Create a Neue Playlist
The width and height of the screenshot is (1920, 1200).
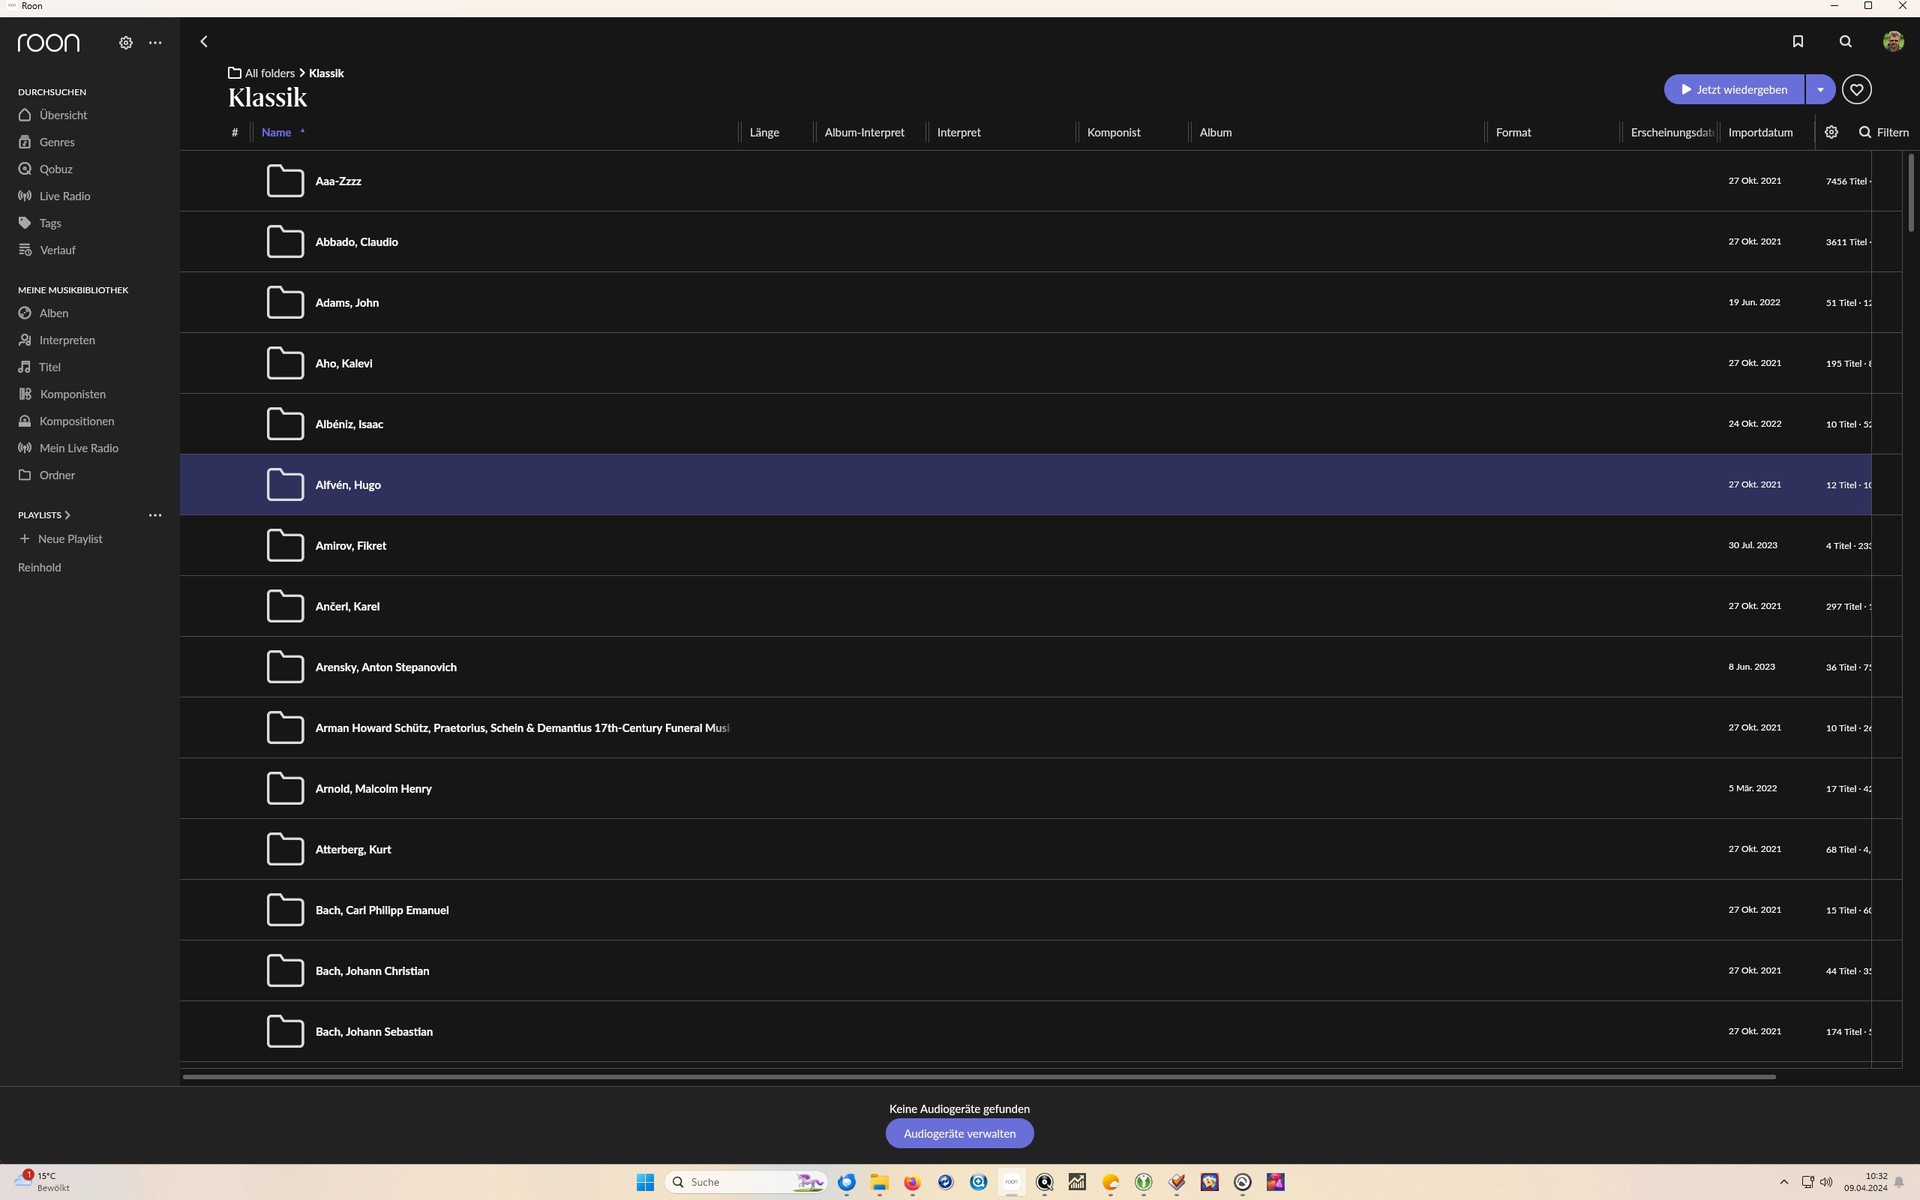pyautogui.click(x=61, y=539)
